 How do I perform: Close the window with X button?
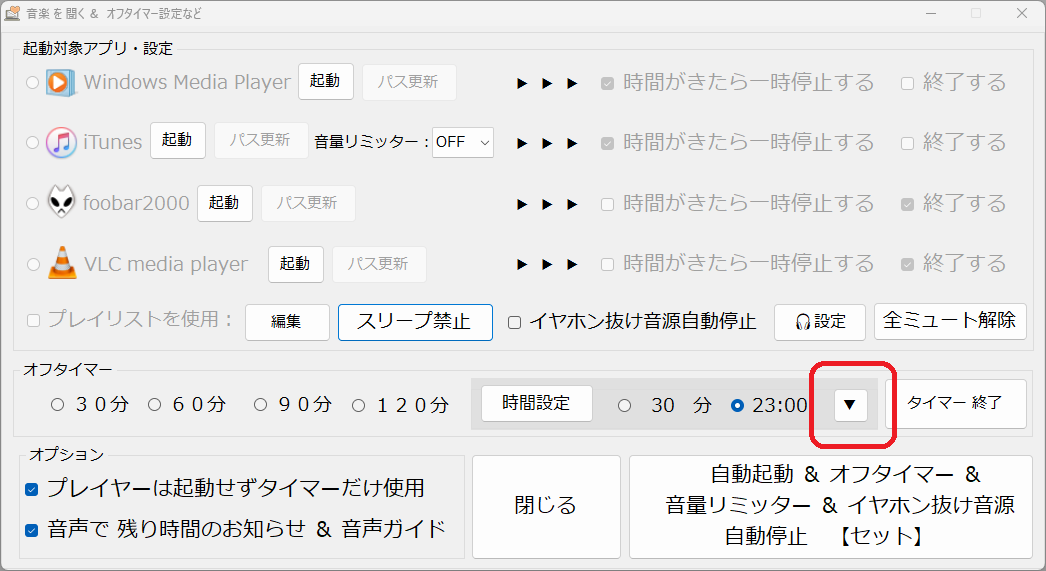[x=1021, y=13]
